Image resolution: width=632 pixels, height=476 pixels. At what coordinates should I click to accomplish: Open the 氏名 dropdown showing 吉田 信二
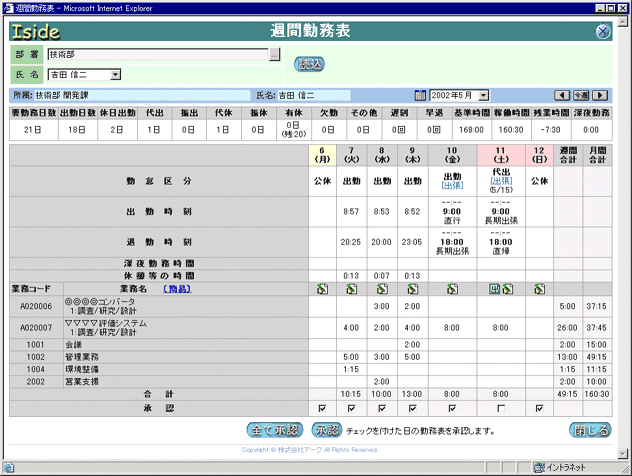click(x=84, y=75)
